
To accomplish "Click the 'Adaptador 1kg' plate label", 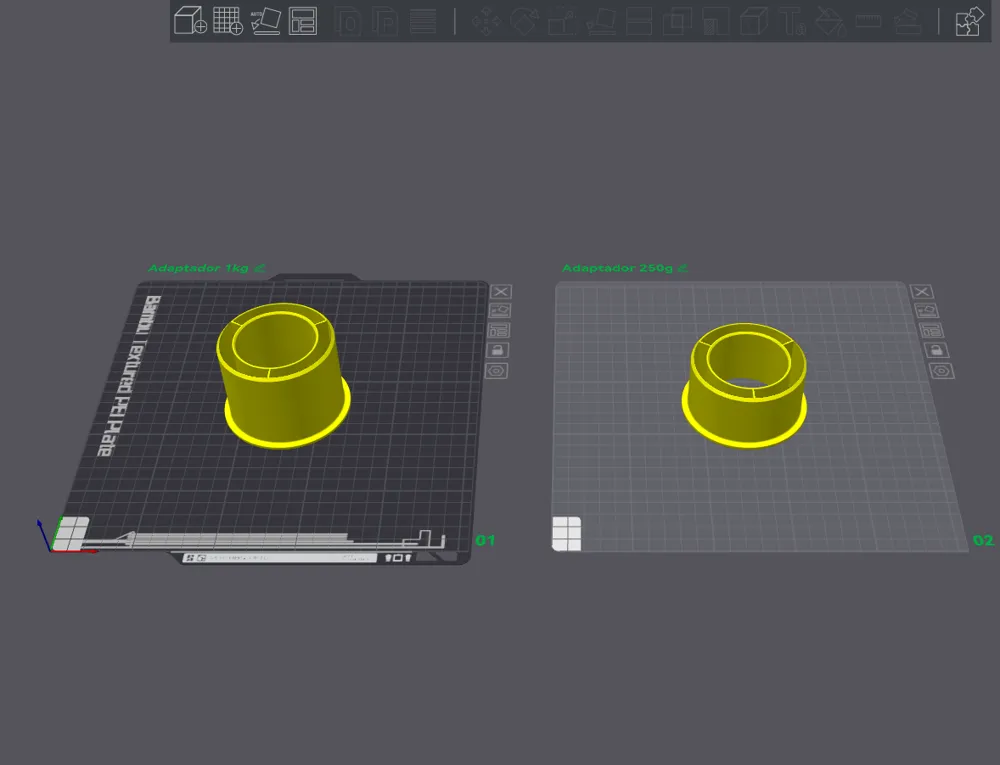I will (198, 268).
